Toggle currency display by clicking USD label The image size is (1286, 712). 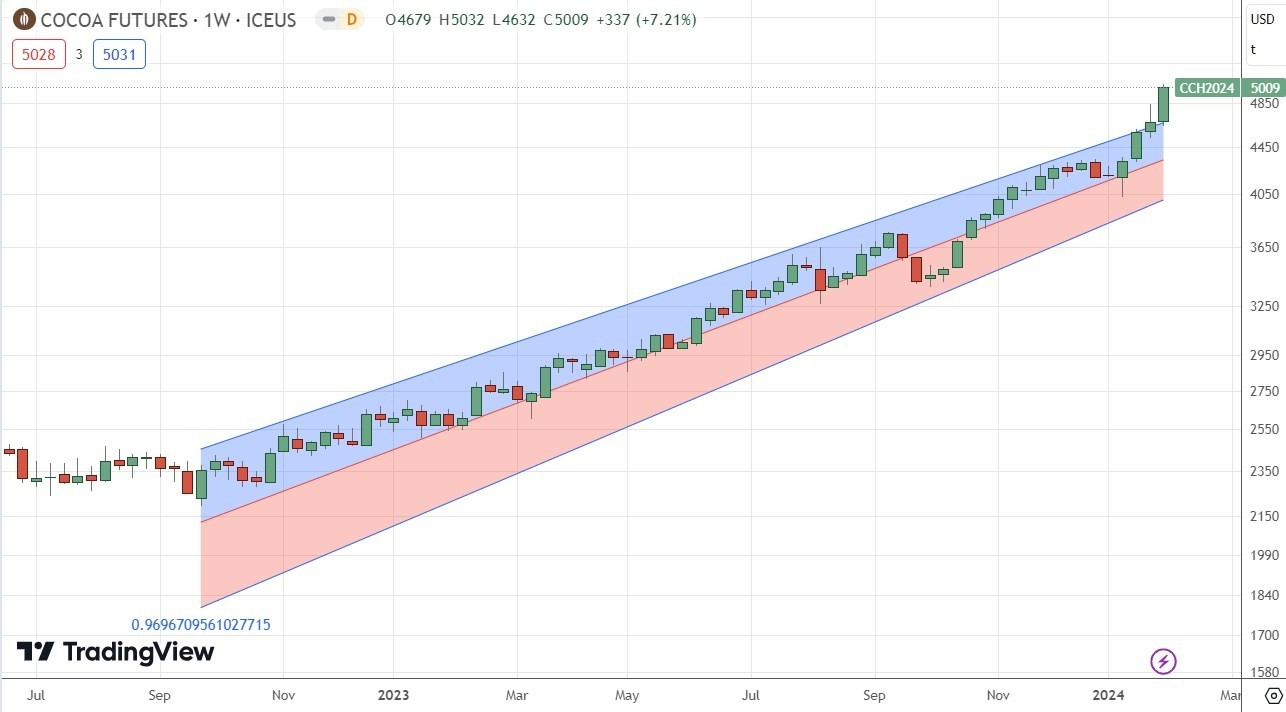point(1262,19)
